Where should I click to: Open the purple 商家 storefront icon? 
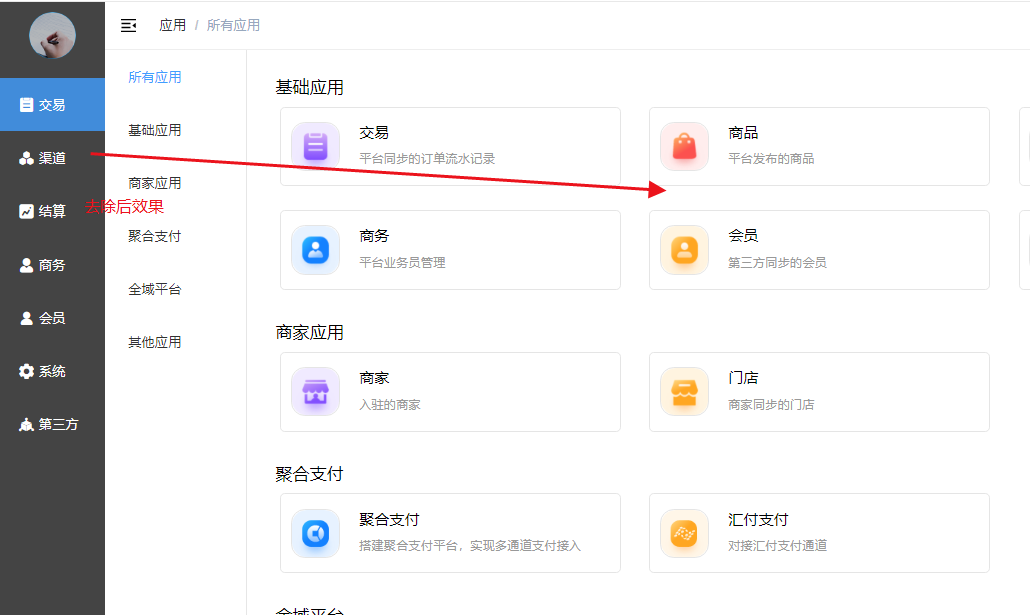[x=316, y=392]
